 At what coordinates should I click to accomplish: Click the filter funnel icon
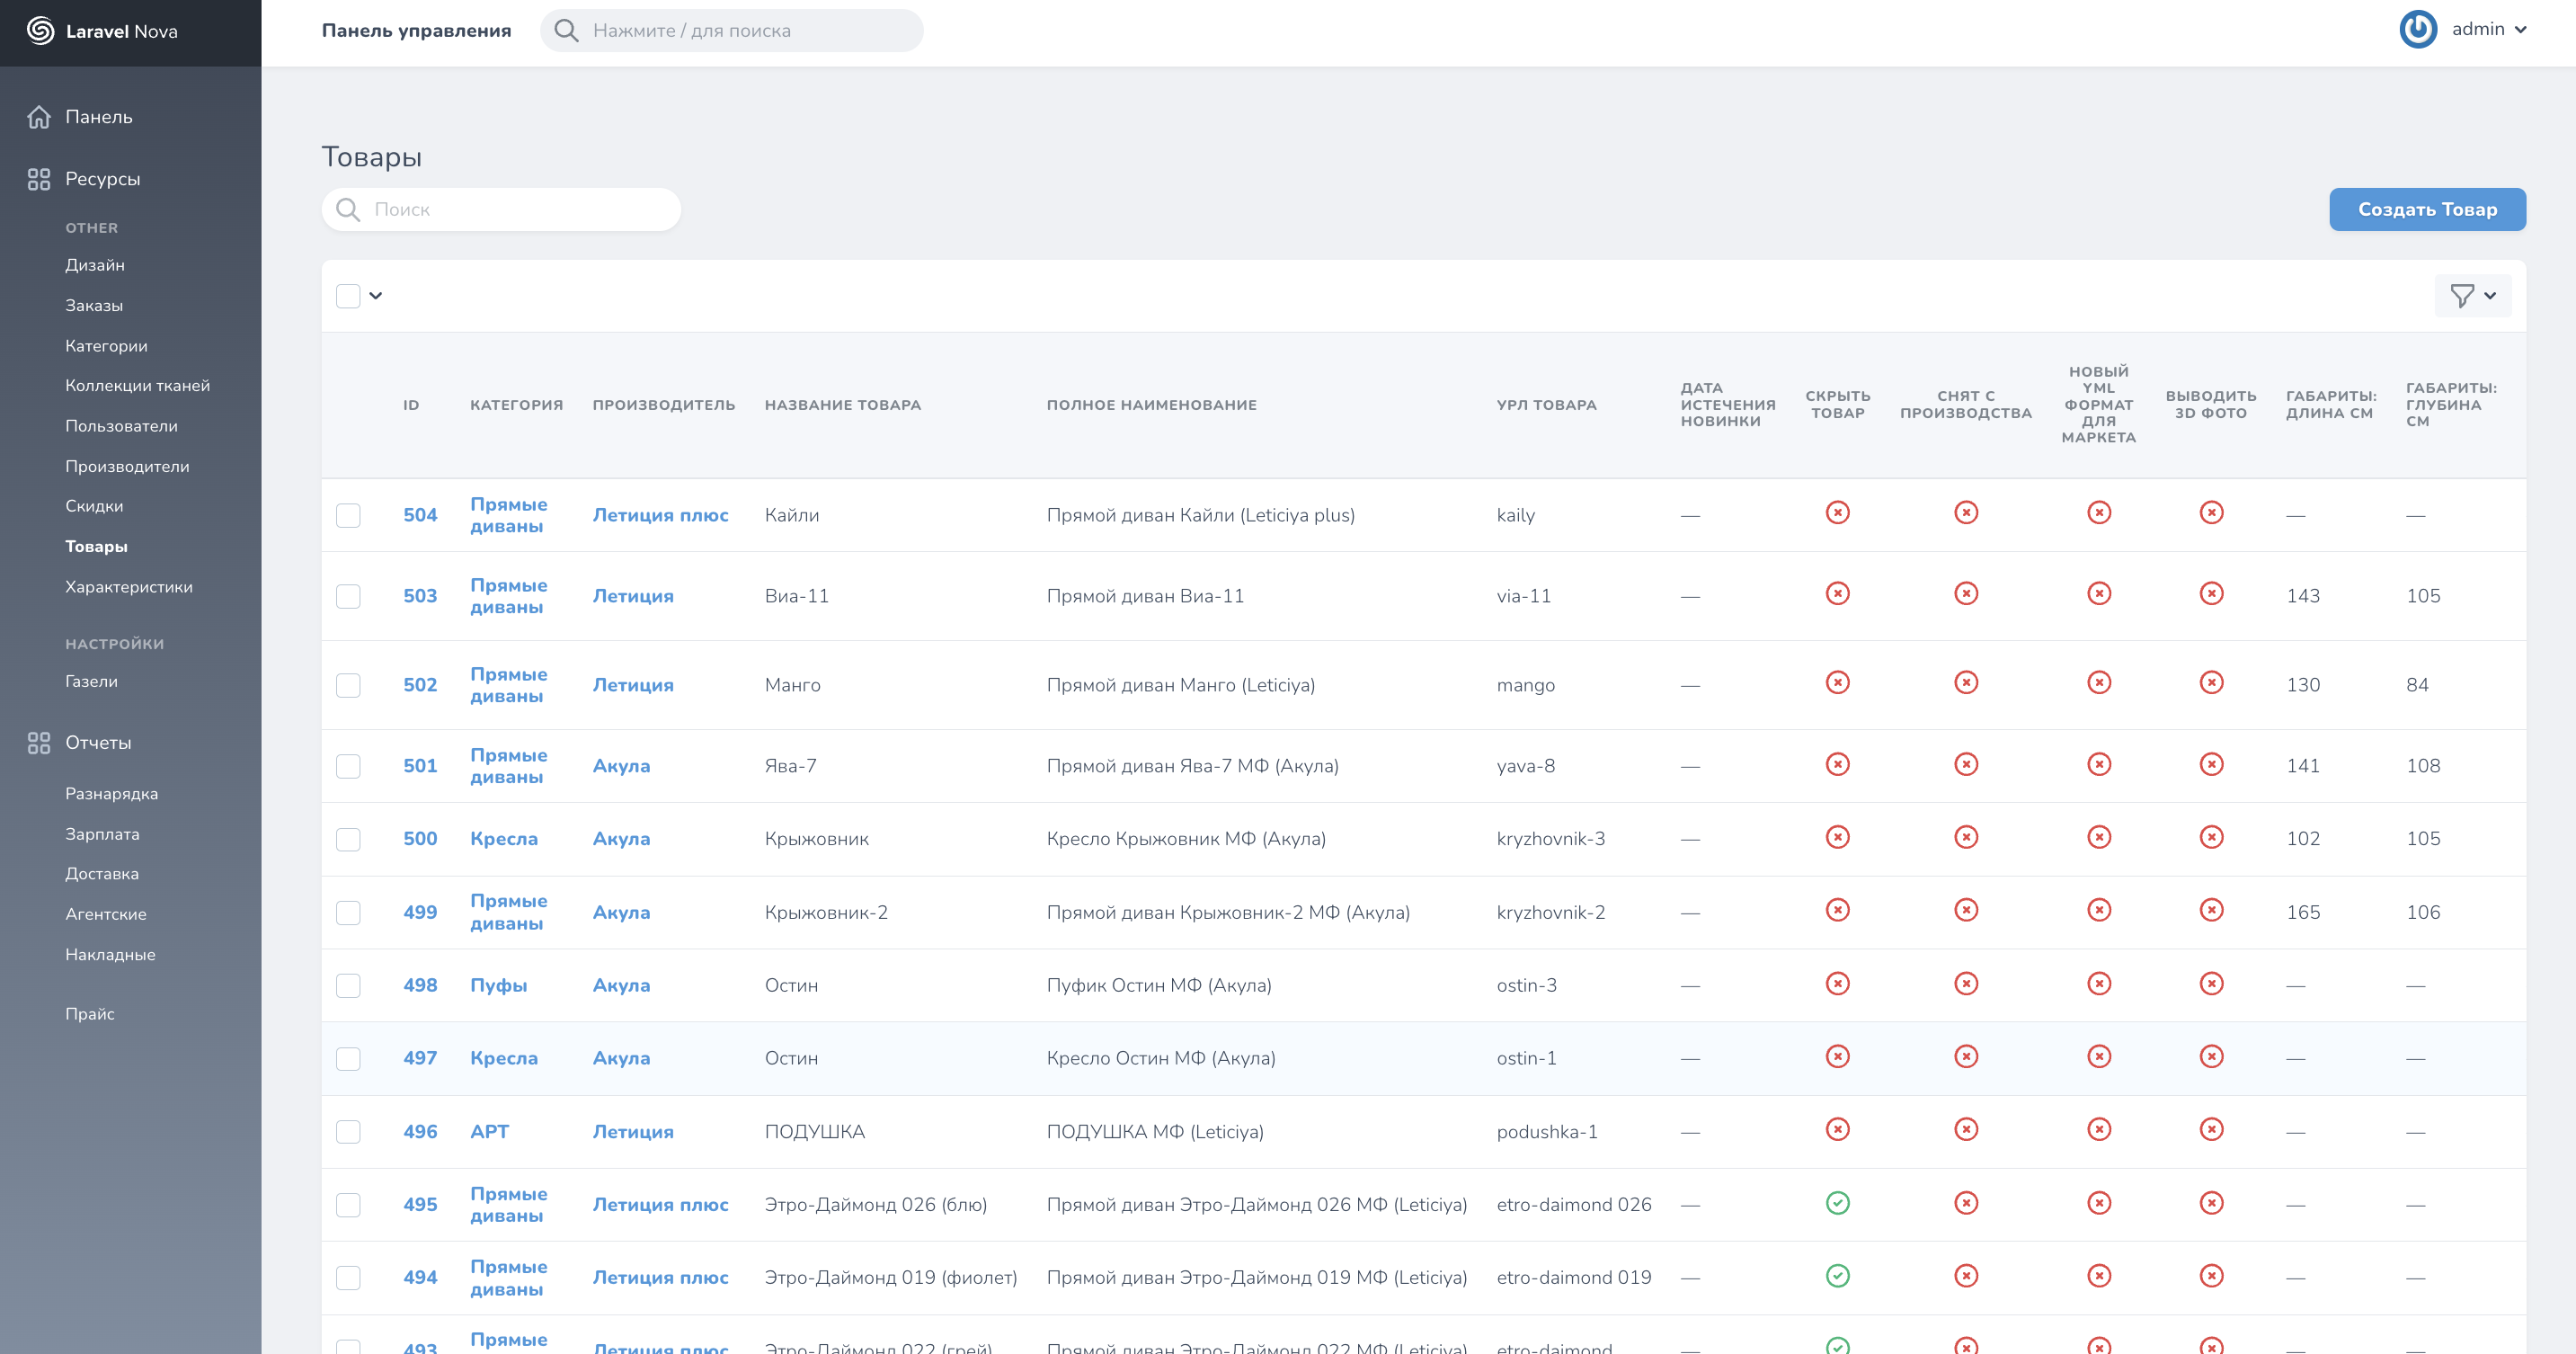point(2462,296)
